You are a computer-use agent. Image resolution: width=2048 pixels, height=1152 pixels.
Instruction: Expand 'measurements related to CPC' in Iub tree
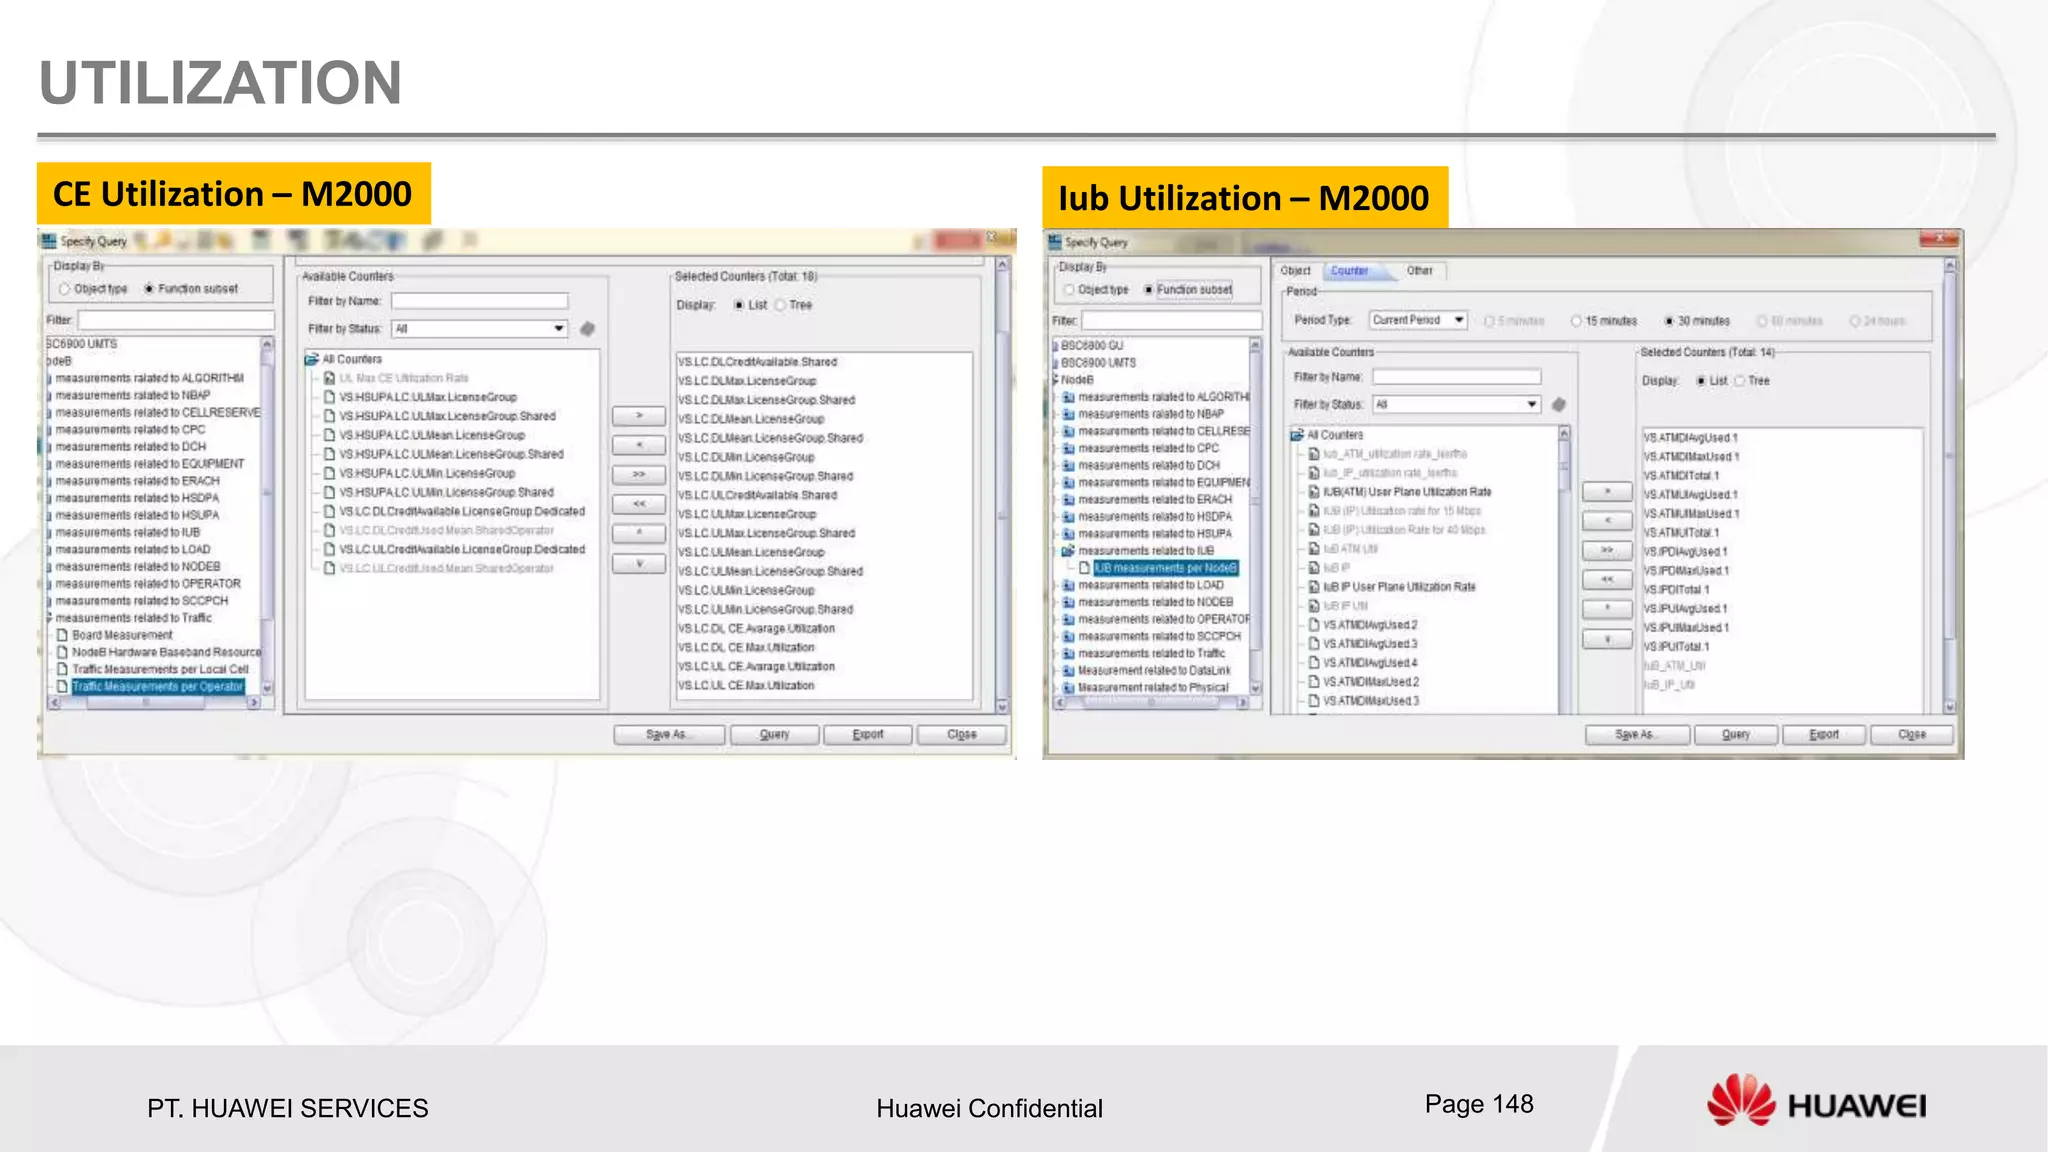[1057, 448]
